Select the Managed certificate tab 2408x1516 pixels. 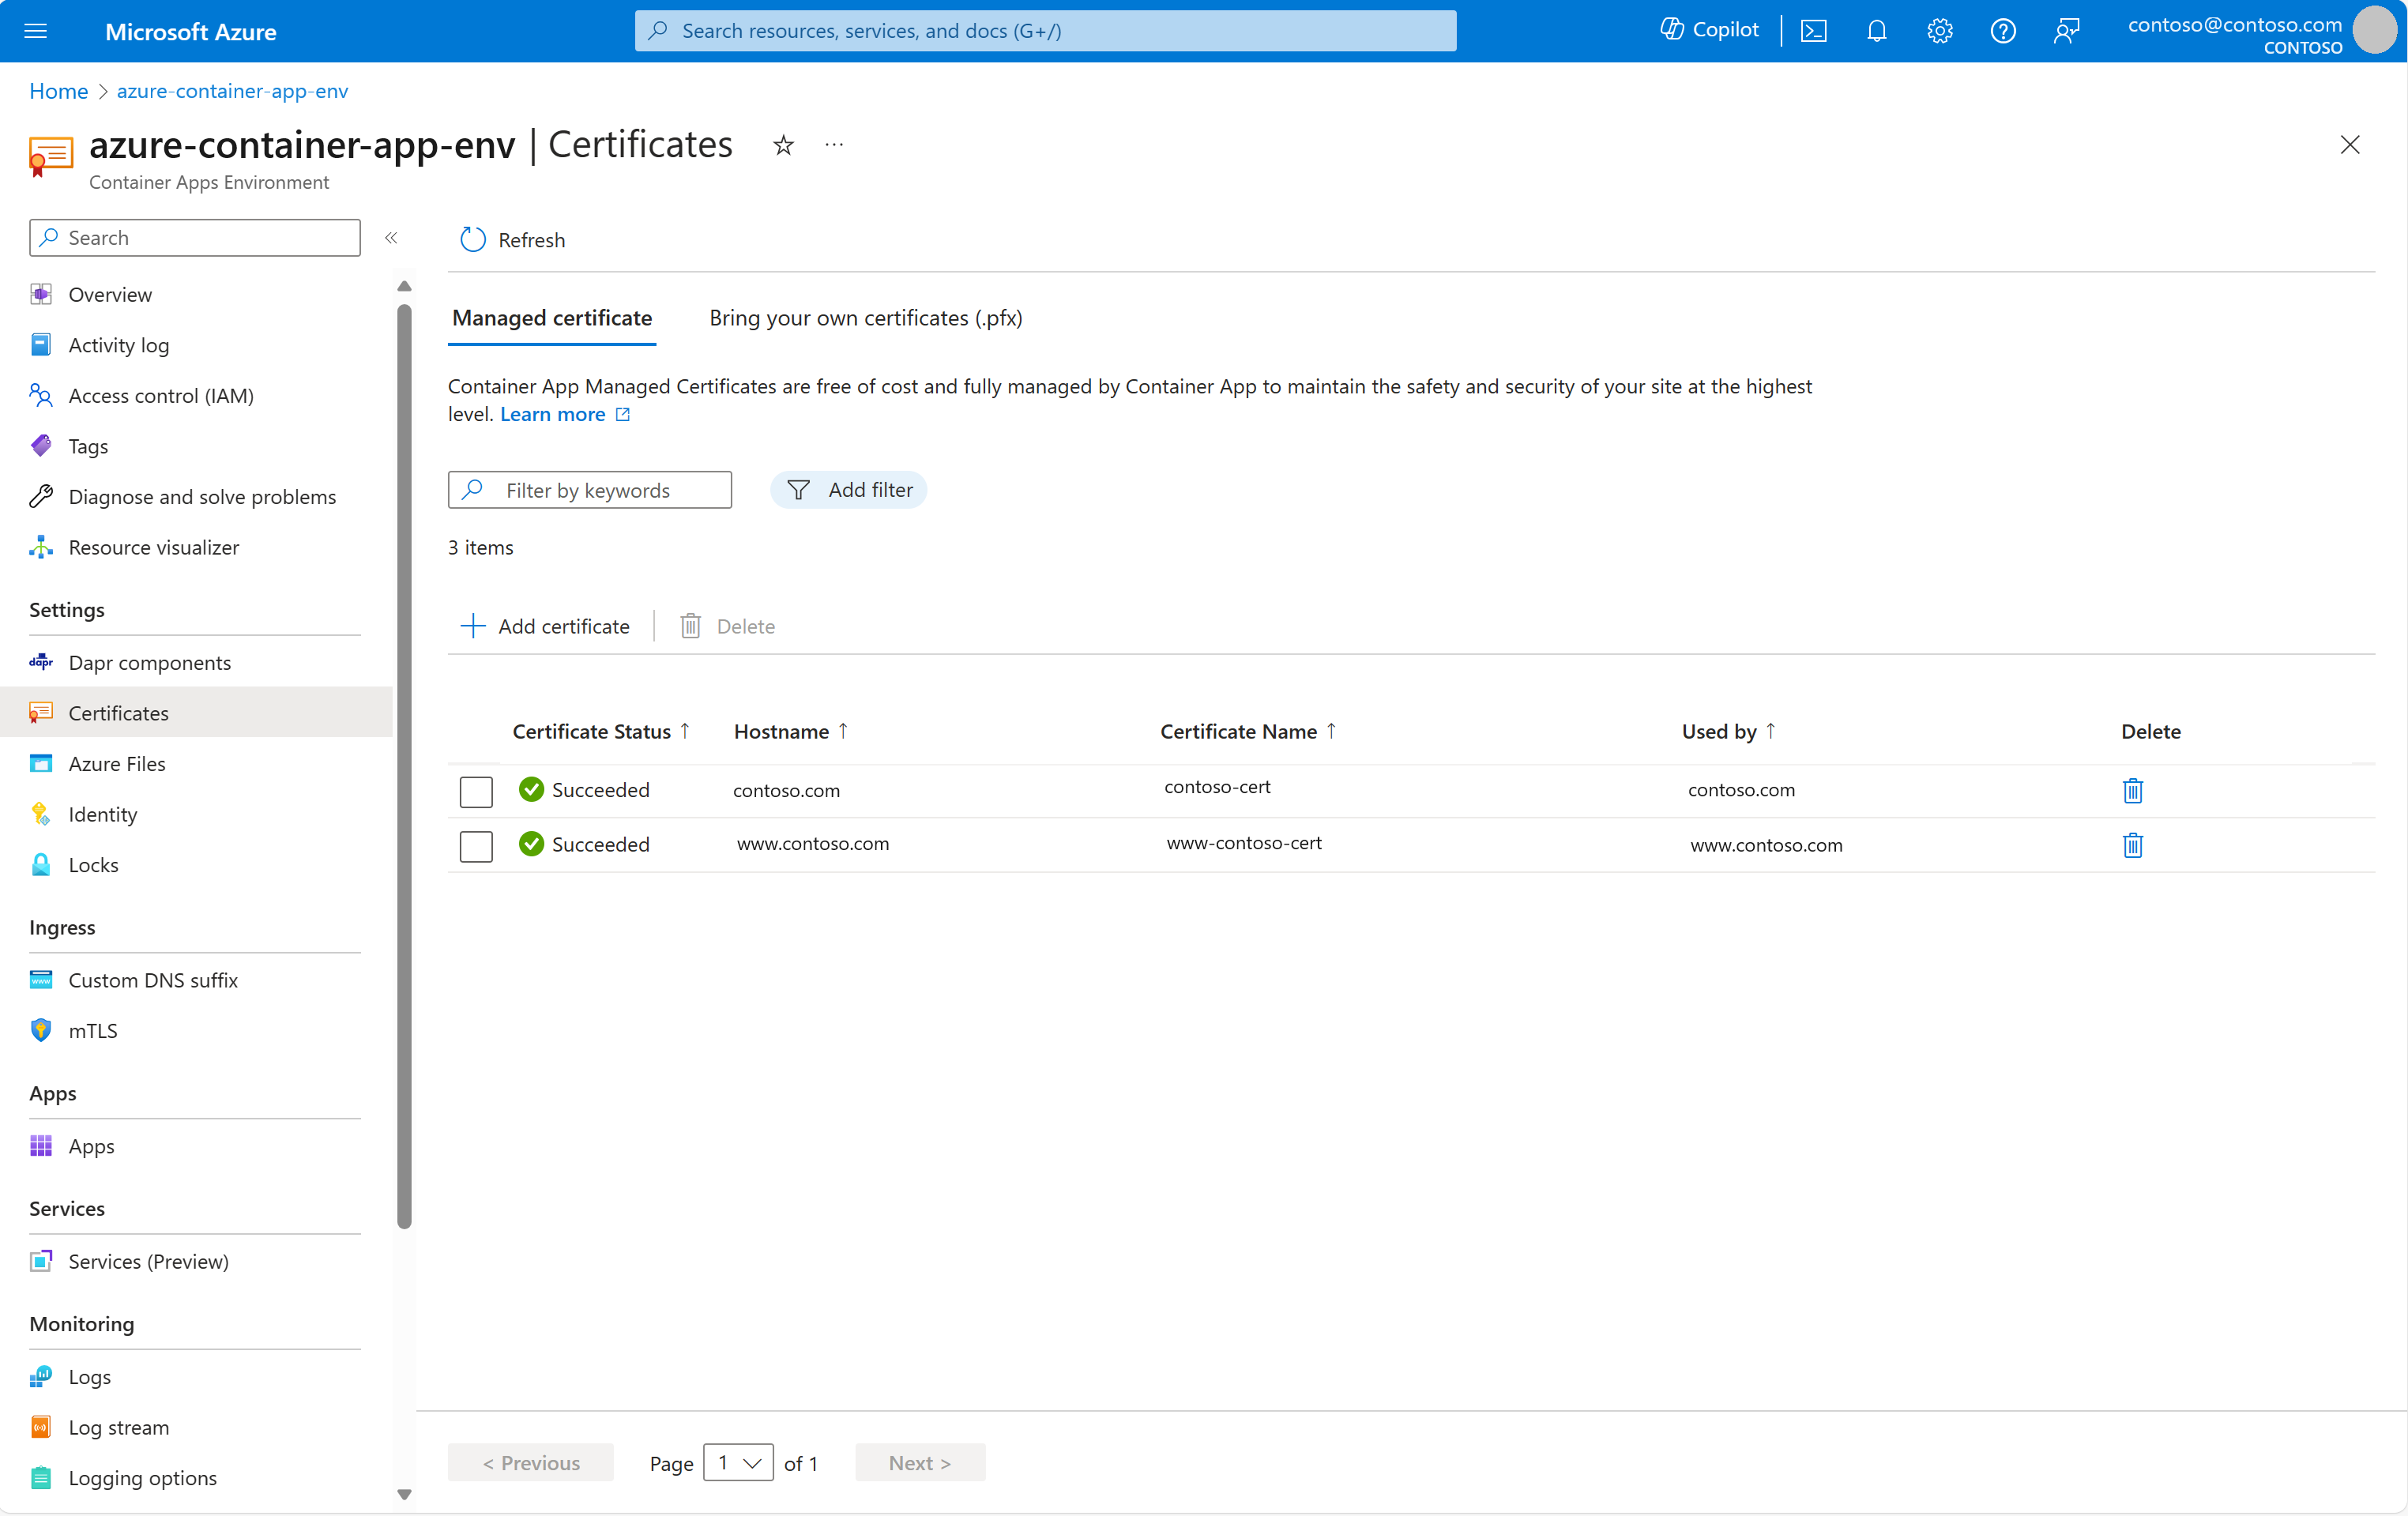point(551,318)
